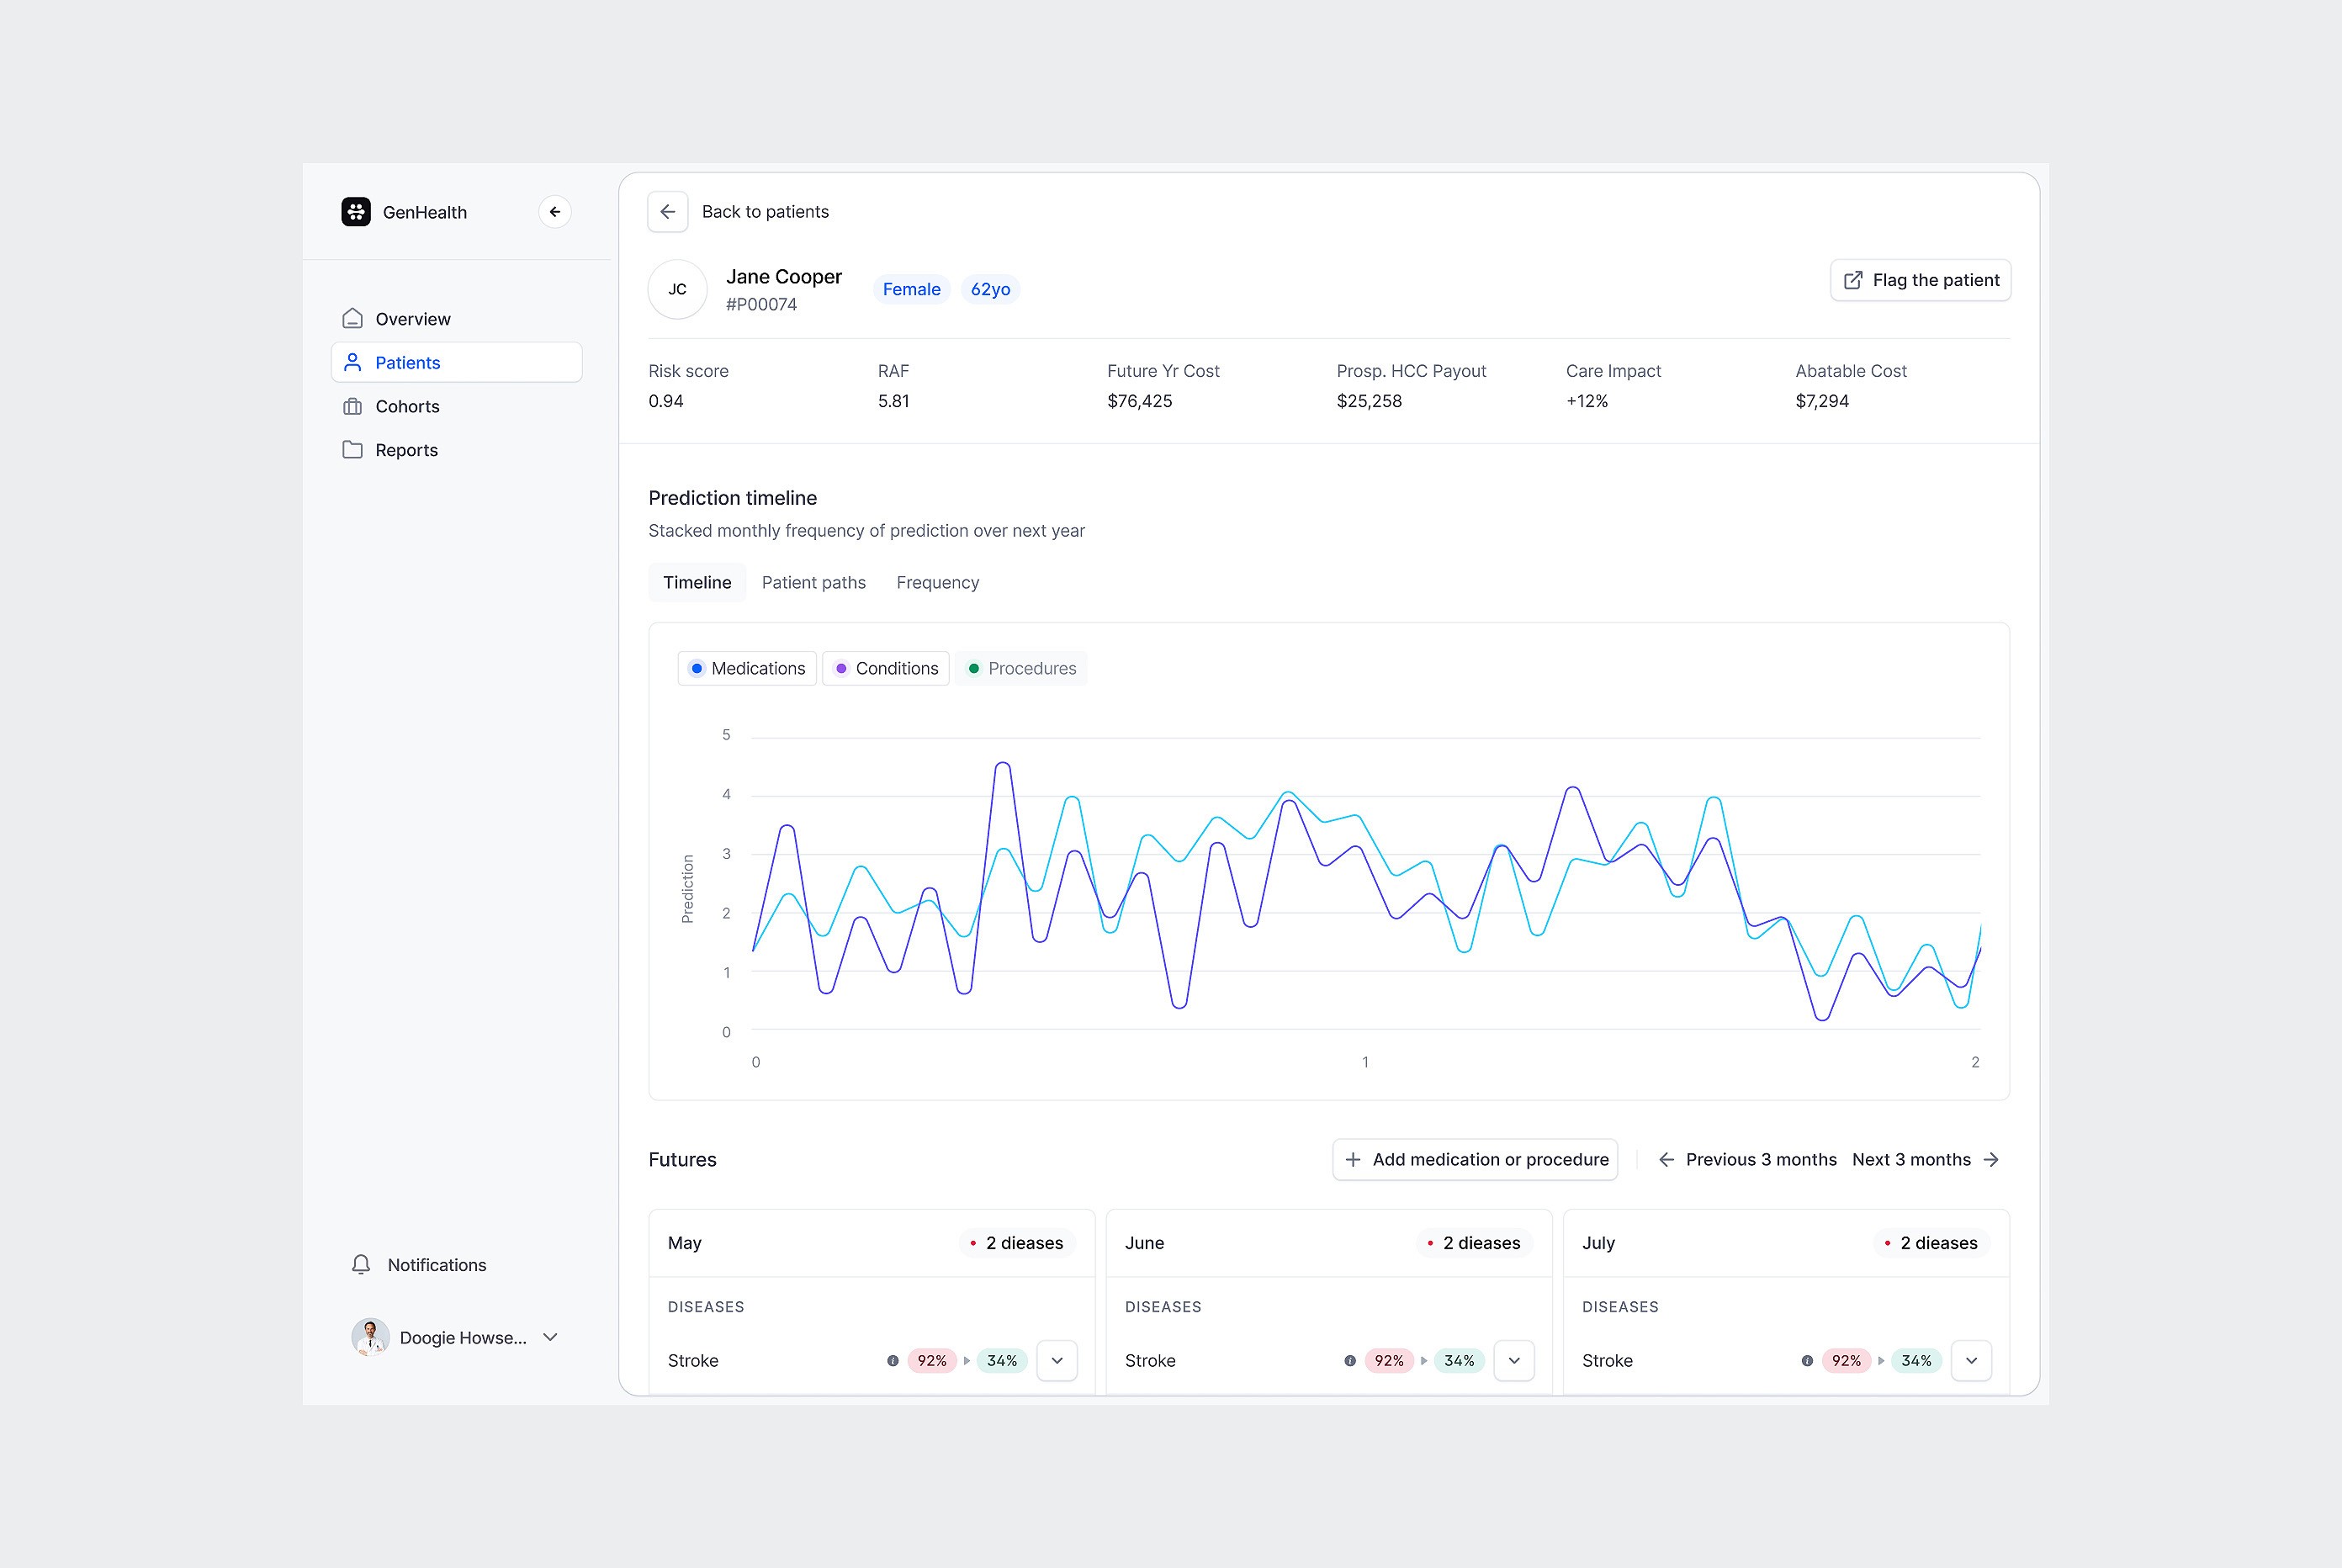The height and width of the screenshot is (1568, 2342).
Task: Open the Doogie Howser account dropdown chevron
Action: [550, 1337]
